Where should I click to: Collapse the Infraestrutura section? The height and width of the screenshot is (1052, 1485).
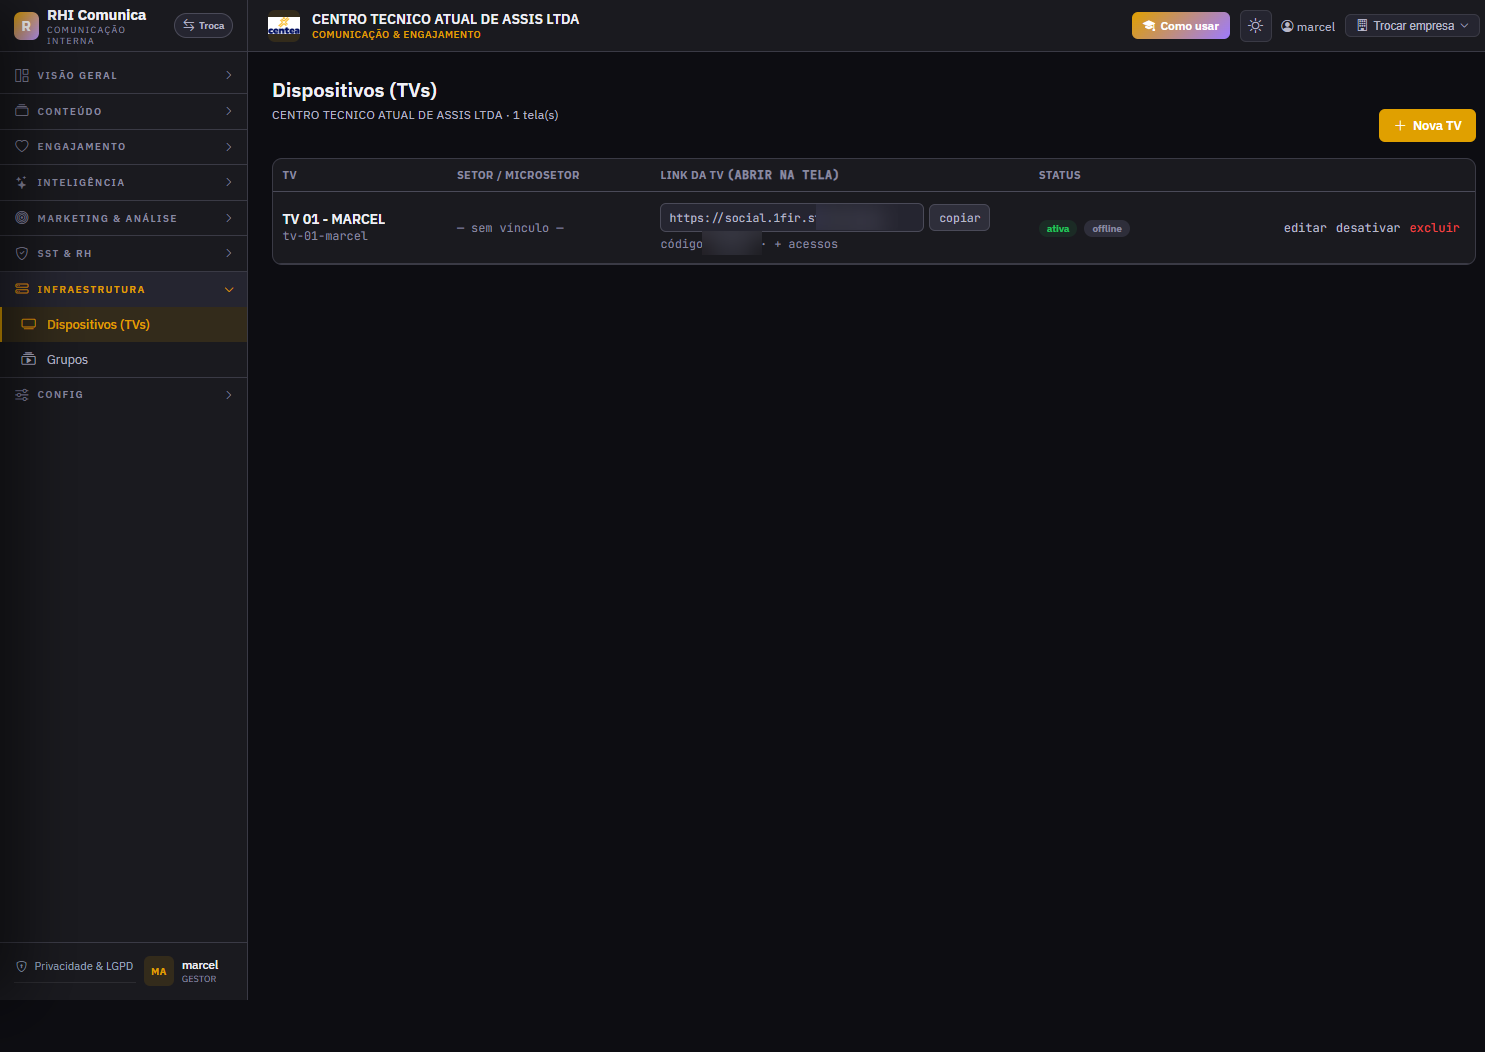pos(124,289)
